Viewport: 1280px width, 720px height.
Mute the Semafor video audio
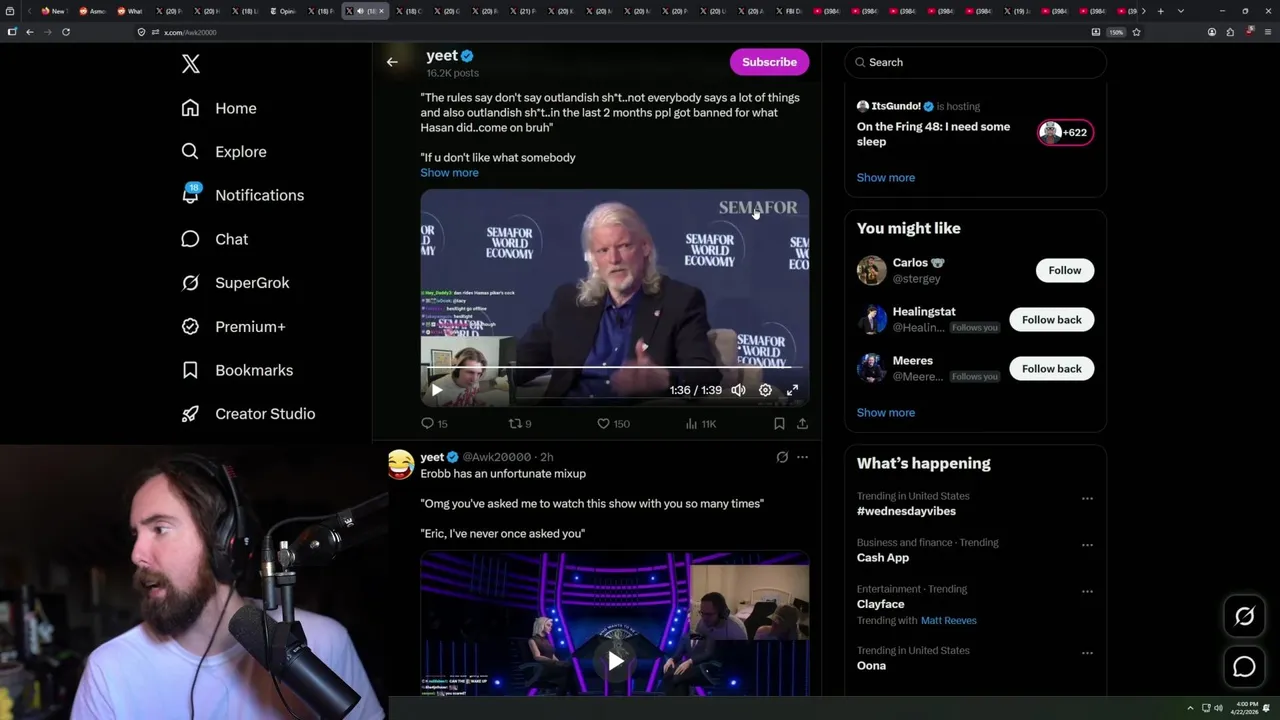tap(738, 390)
